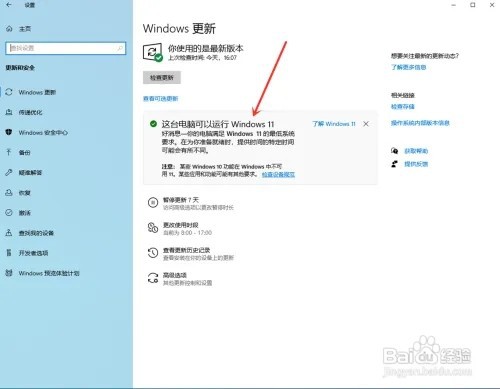Click the 更新和安全 section header
Viewport: 500px width, 389px height.
tap(20, 68)
